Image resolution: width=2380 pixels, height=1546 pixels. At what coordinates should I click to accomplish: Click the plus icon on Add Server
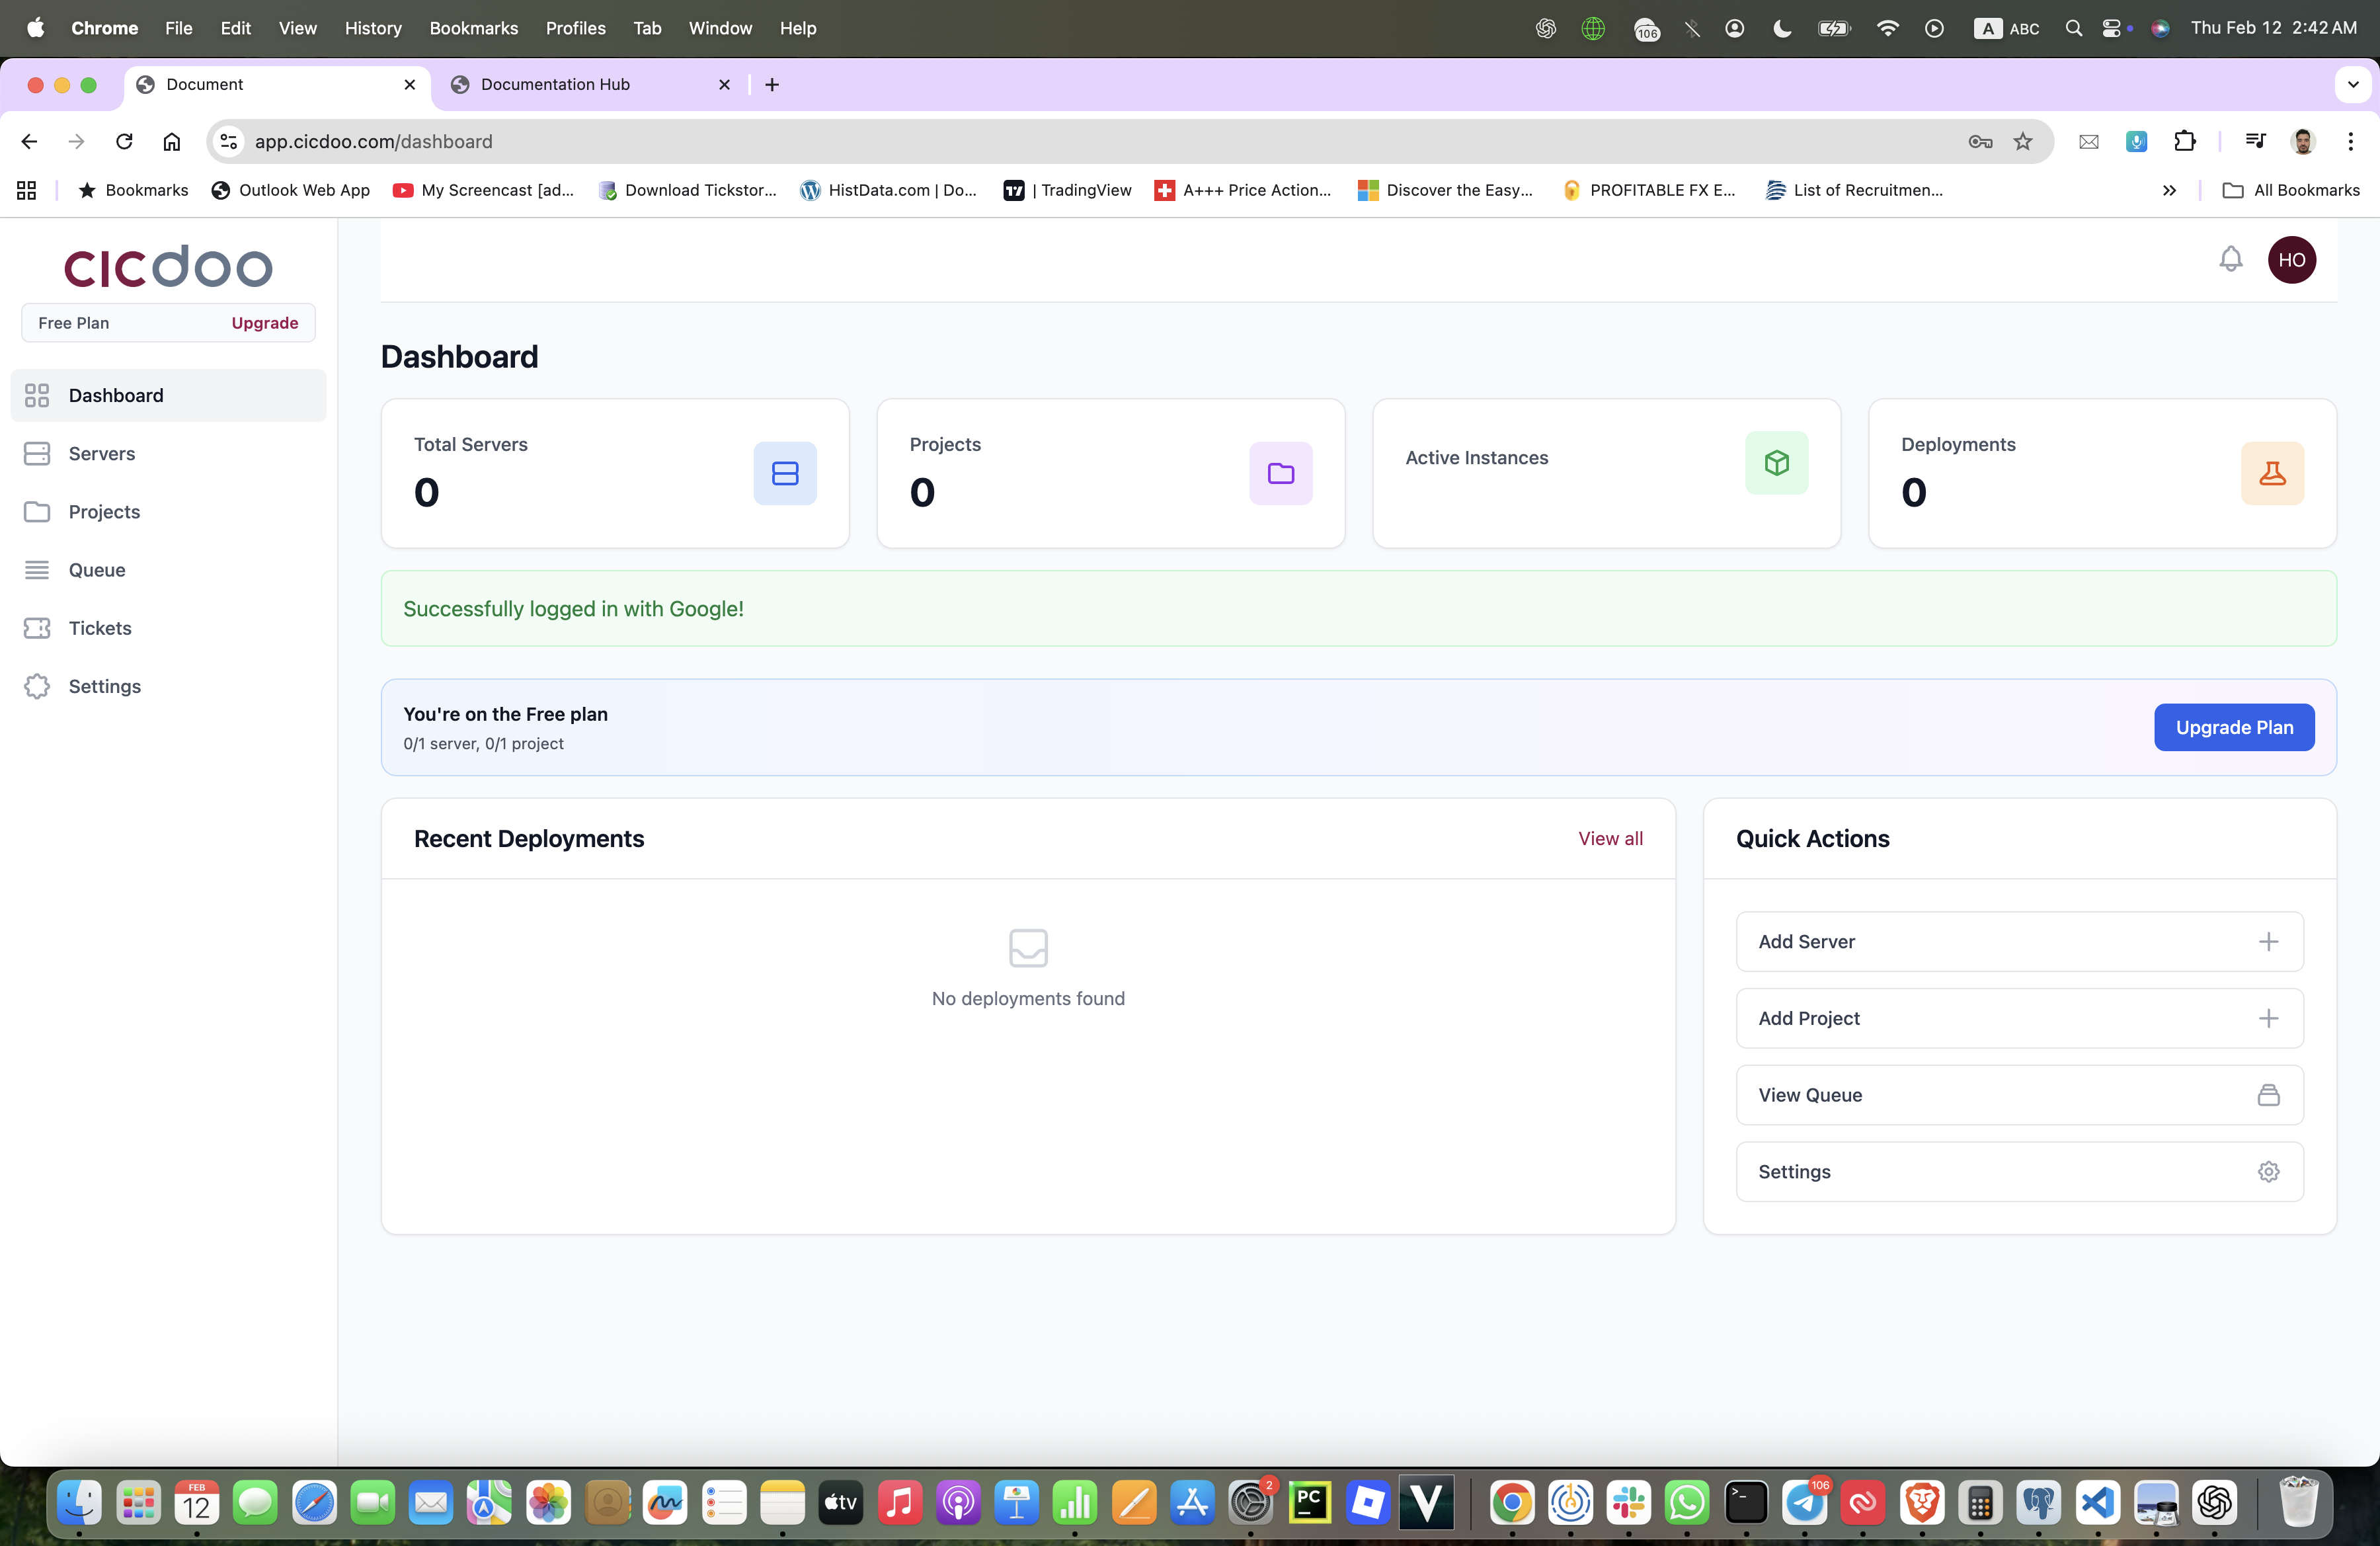(x=2268, y=941)
